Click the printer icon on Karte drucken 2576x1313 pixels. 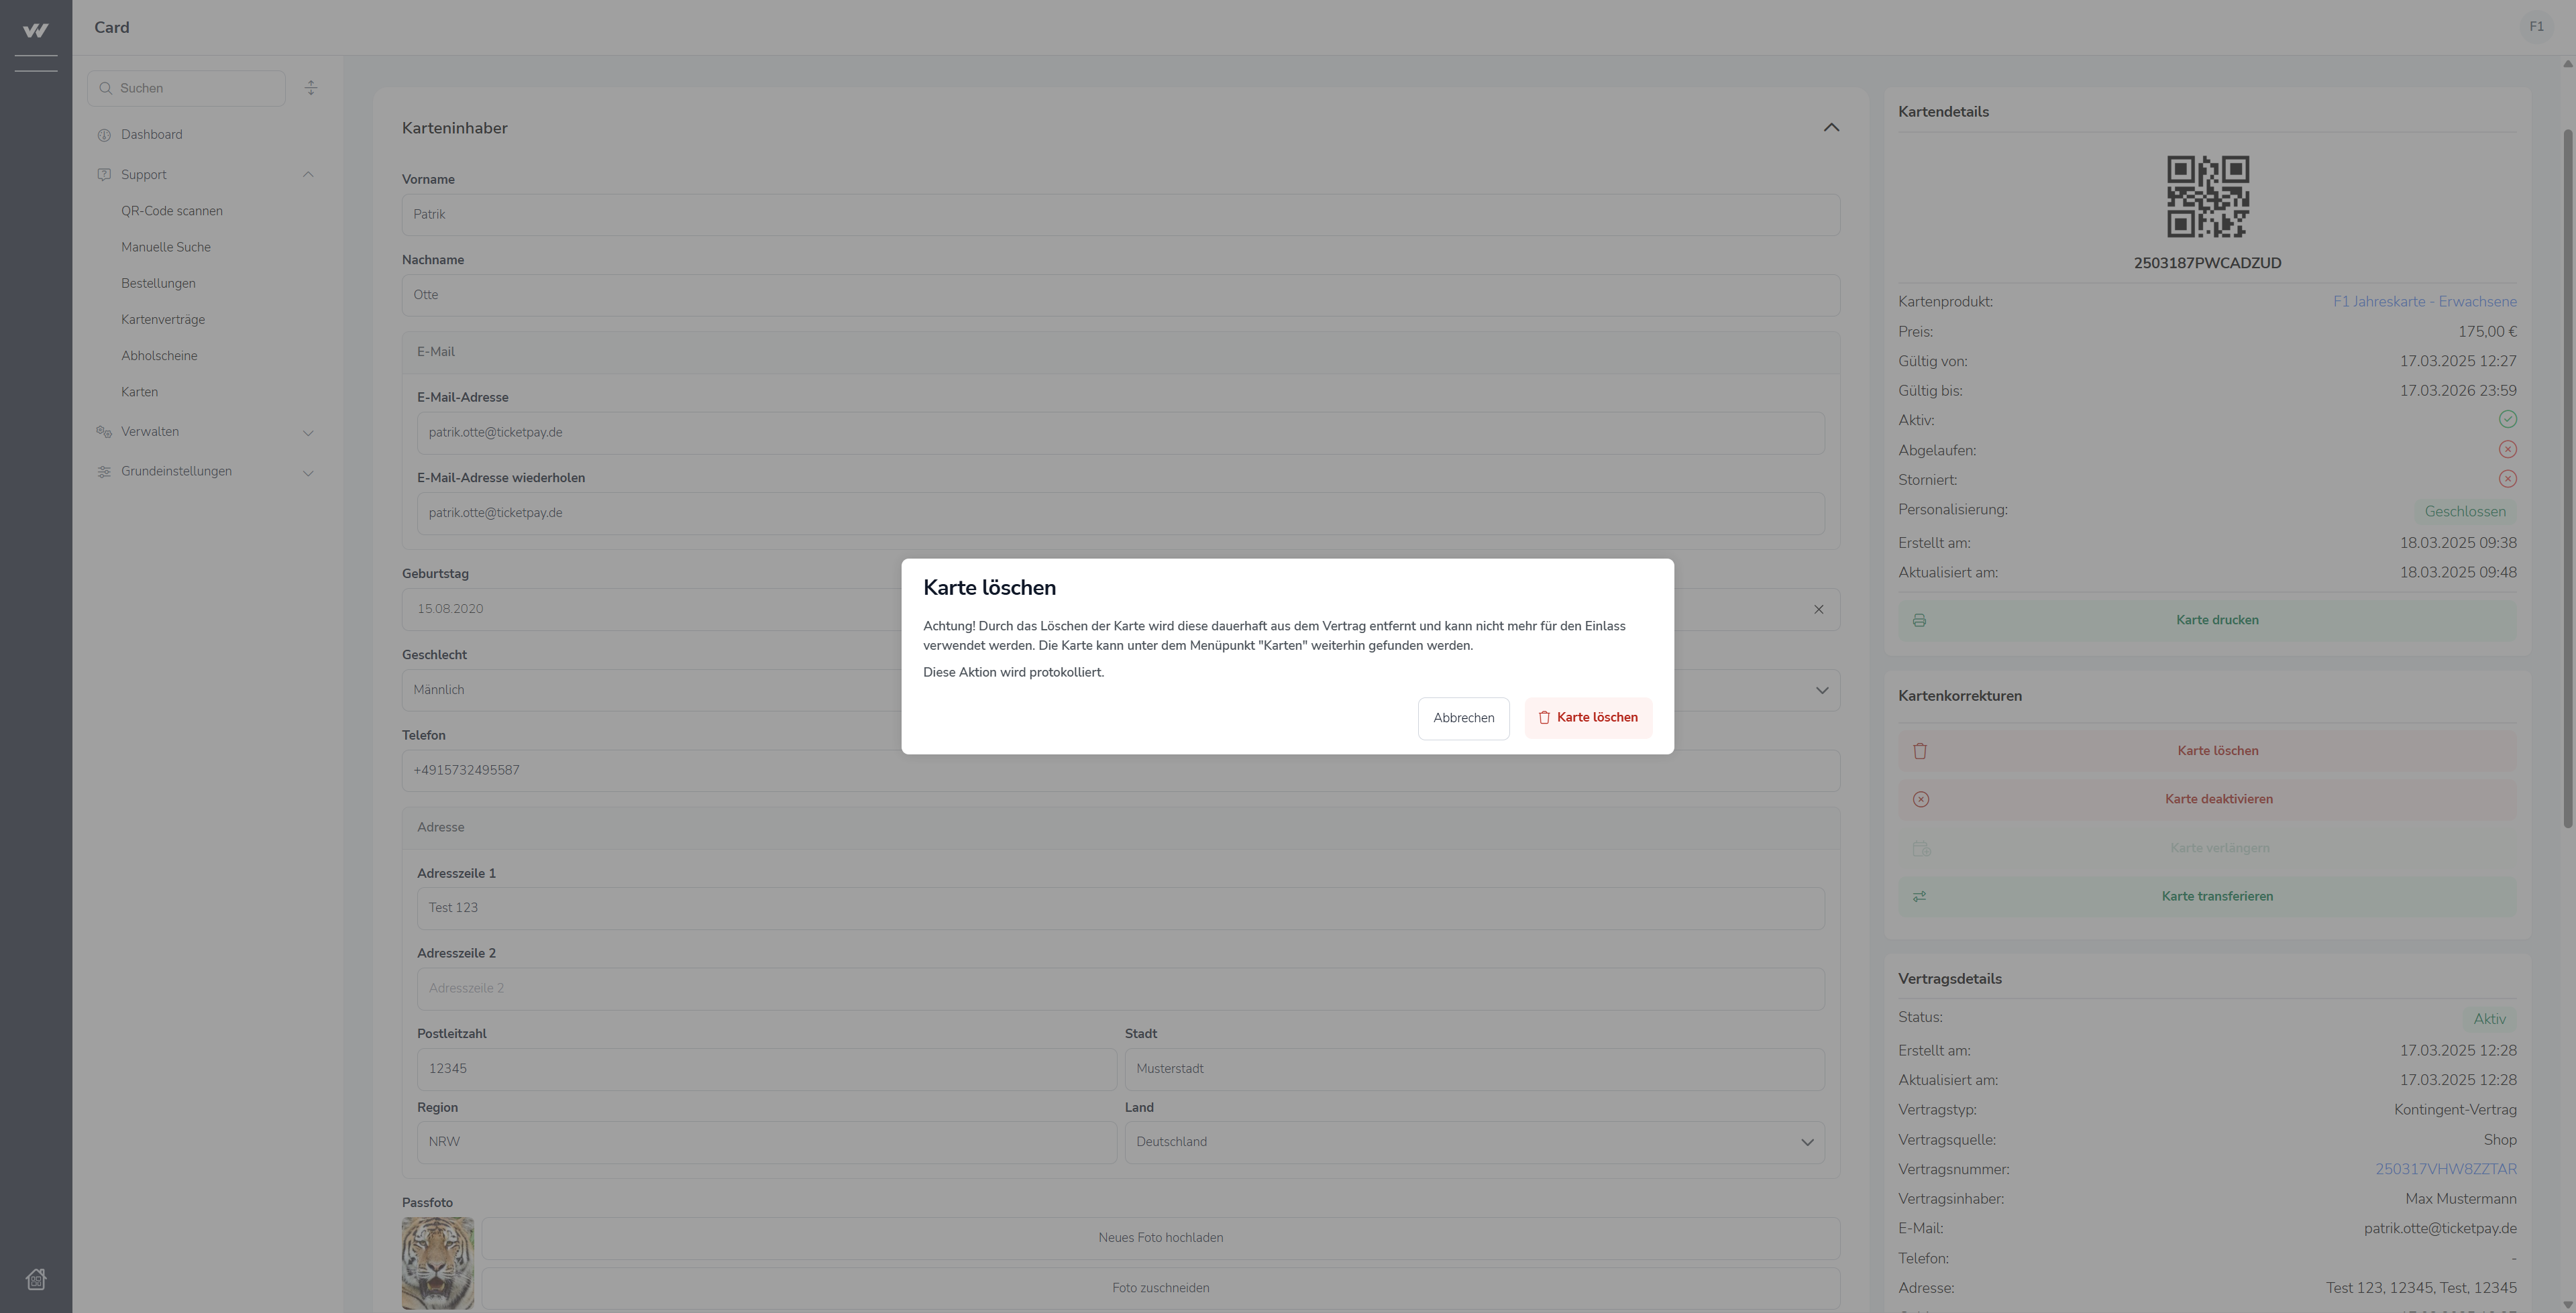click(1919, 621)
